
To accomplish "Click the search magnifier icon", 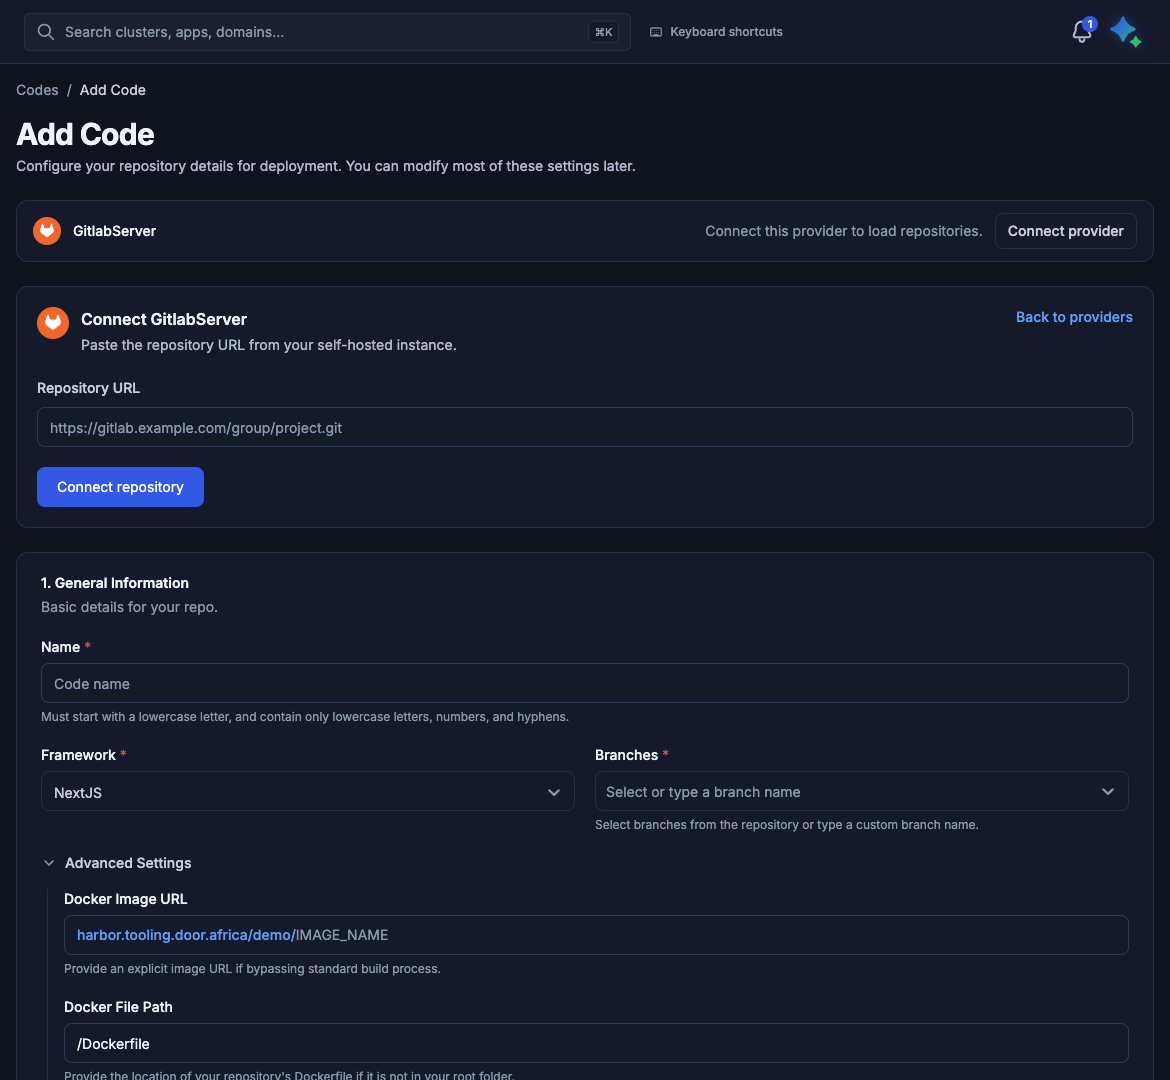I will (x=46, y=32).
